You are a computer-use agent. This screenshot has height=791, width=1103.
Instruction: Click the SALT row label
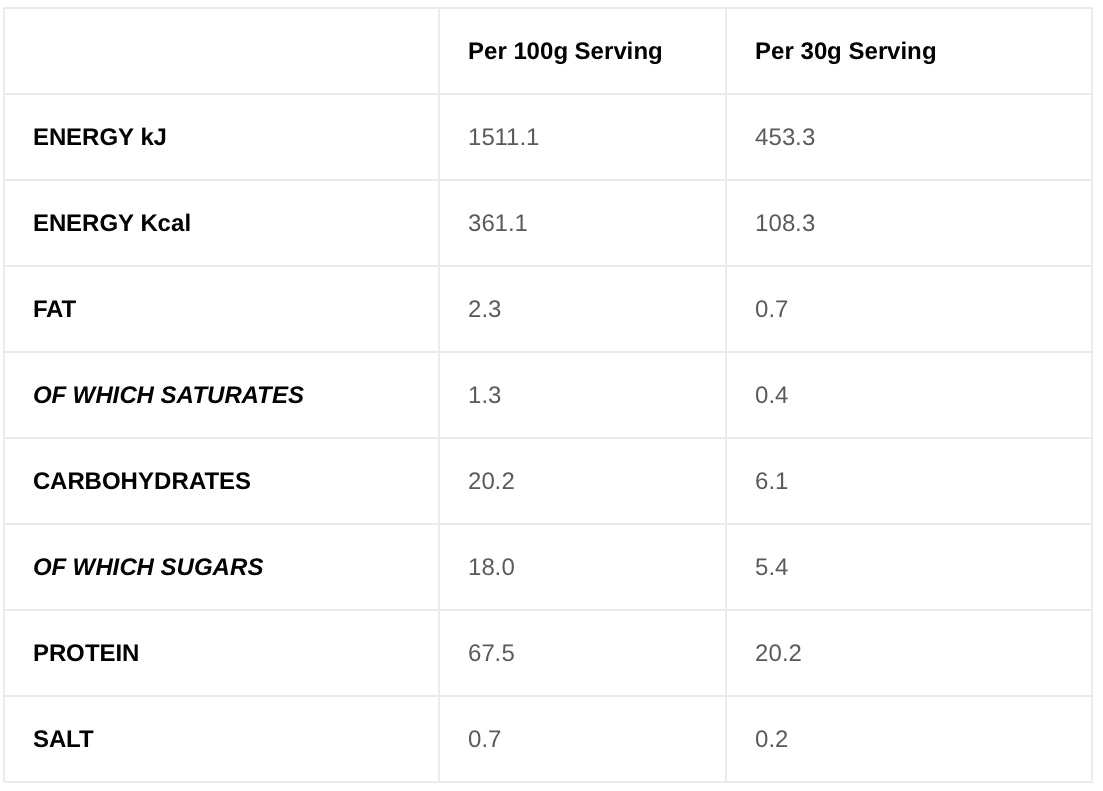tap(63, 739)
